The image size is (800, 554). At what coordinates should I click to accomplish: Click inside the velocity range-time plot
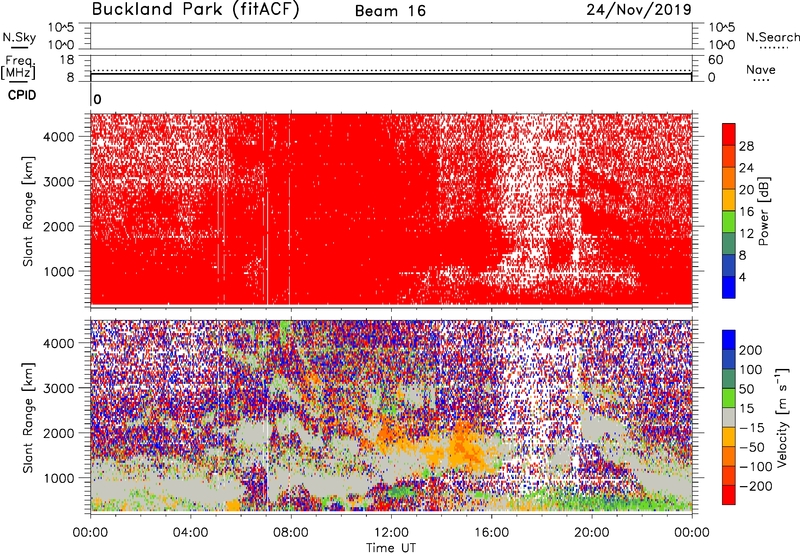click(391, 416)
